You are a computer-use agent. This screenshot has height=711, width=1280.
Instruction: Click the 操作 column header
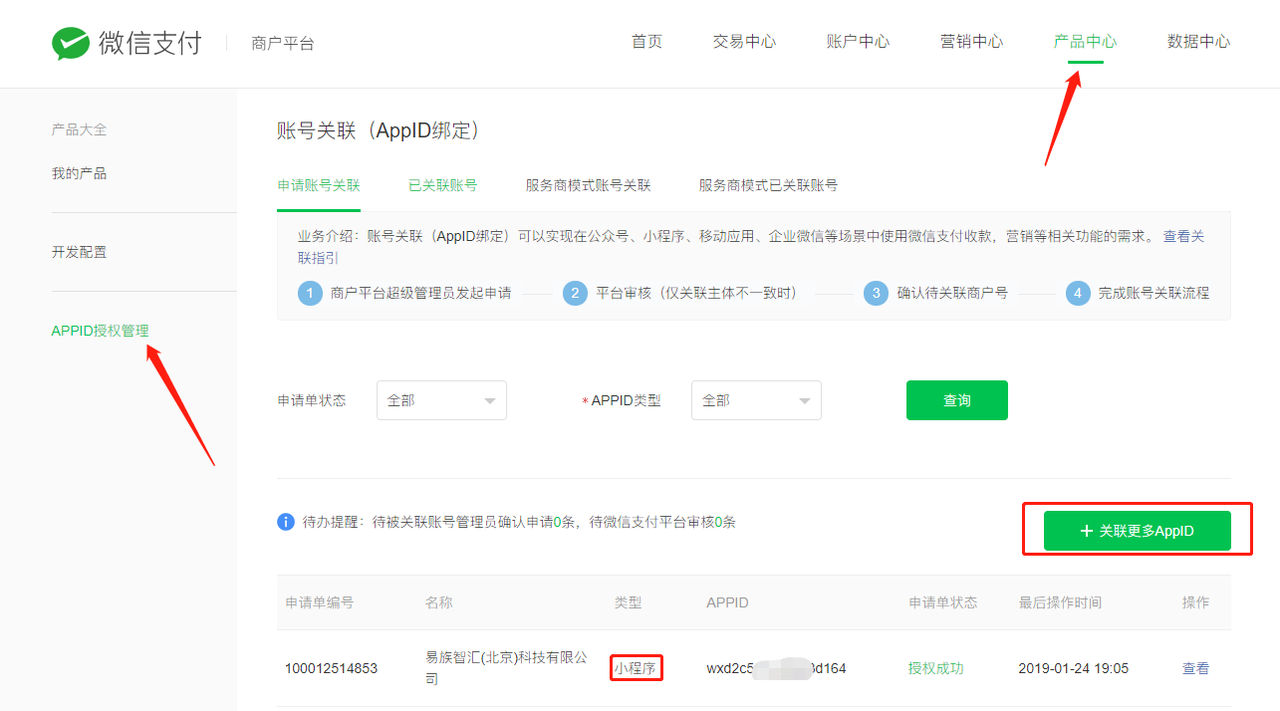1195,602
